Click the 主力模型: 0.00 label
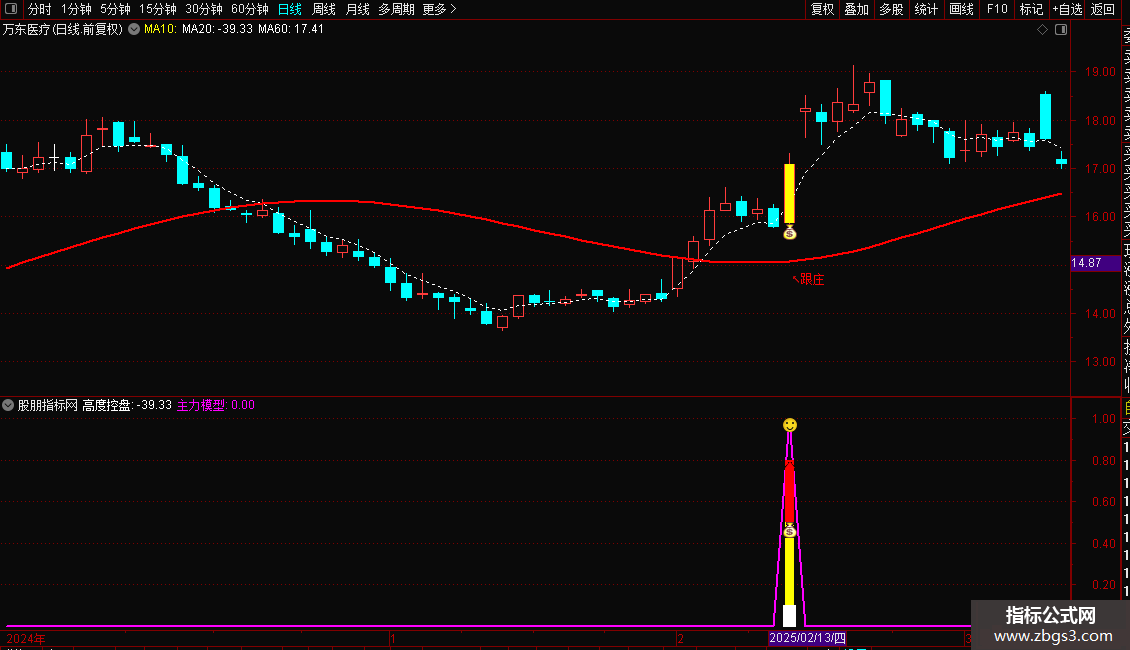The image size is (1130, 650). 215,405
